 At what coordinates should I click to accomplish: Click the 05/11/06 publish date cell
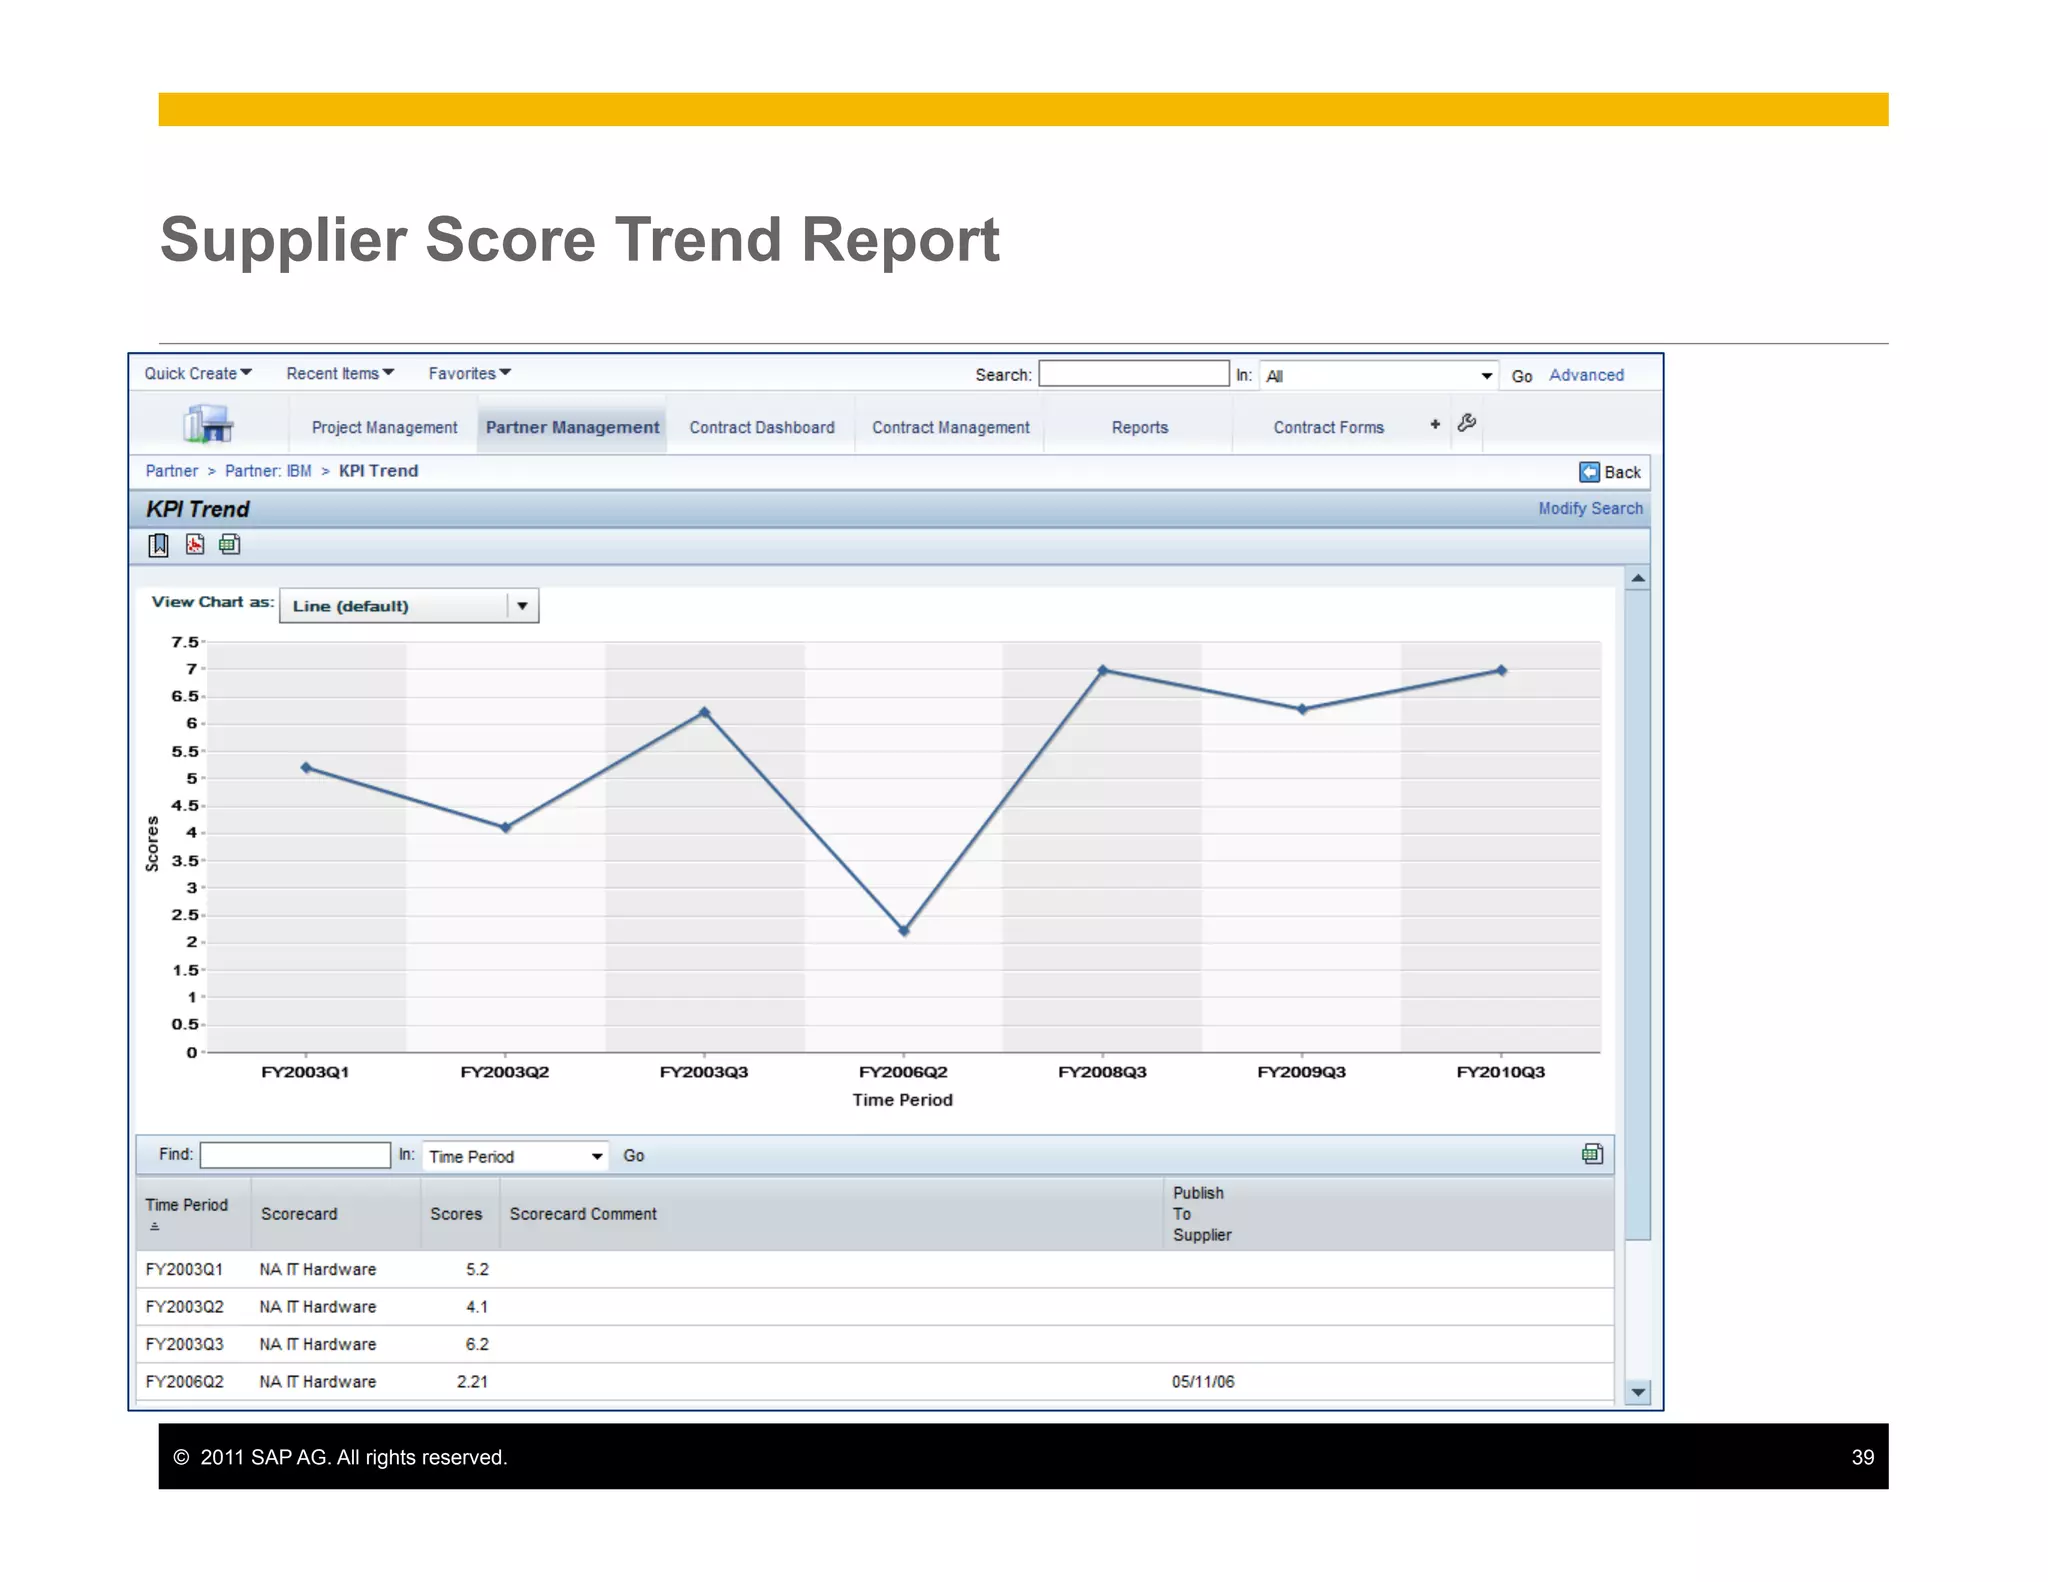pos(1203,1381)
